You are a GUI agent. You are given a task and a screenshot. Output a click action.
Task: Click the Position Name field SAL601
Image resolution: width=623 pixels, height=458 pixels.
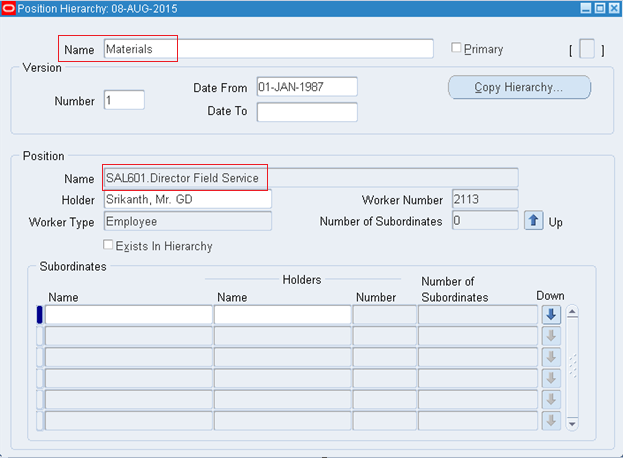310,178
